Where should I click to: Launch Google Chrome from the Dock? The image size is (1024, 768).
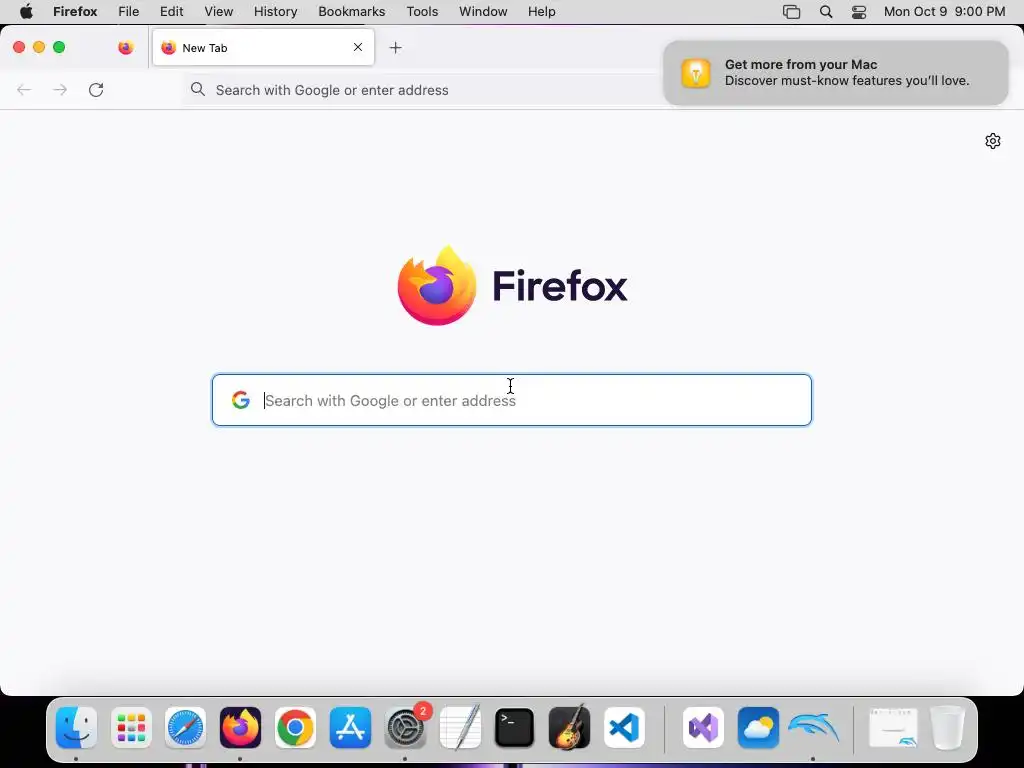pyautogui.click(x=295, y=728)
